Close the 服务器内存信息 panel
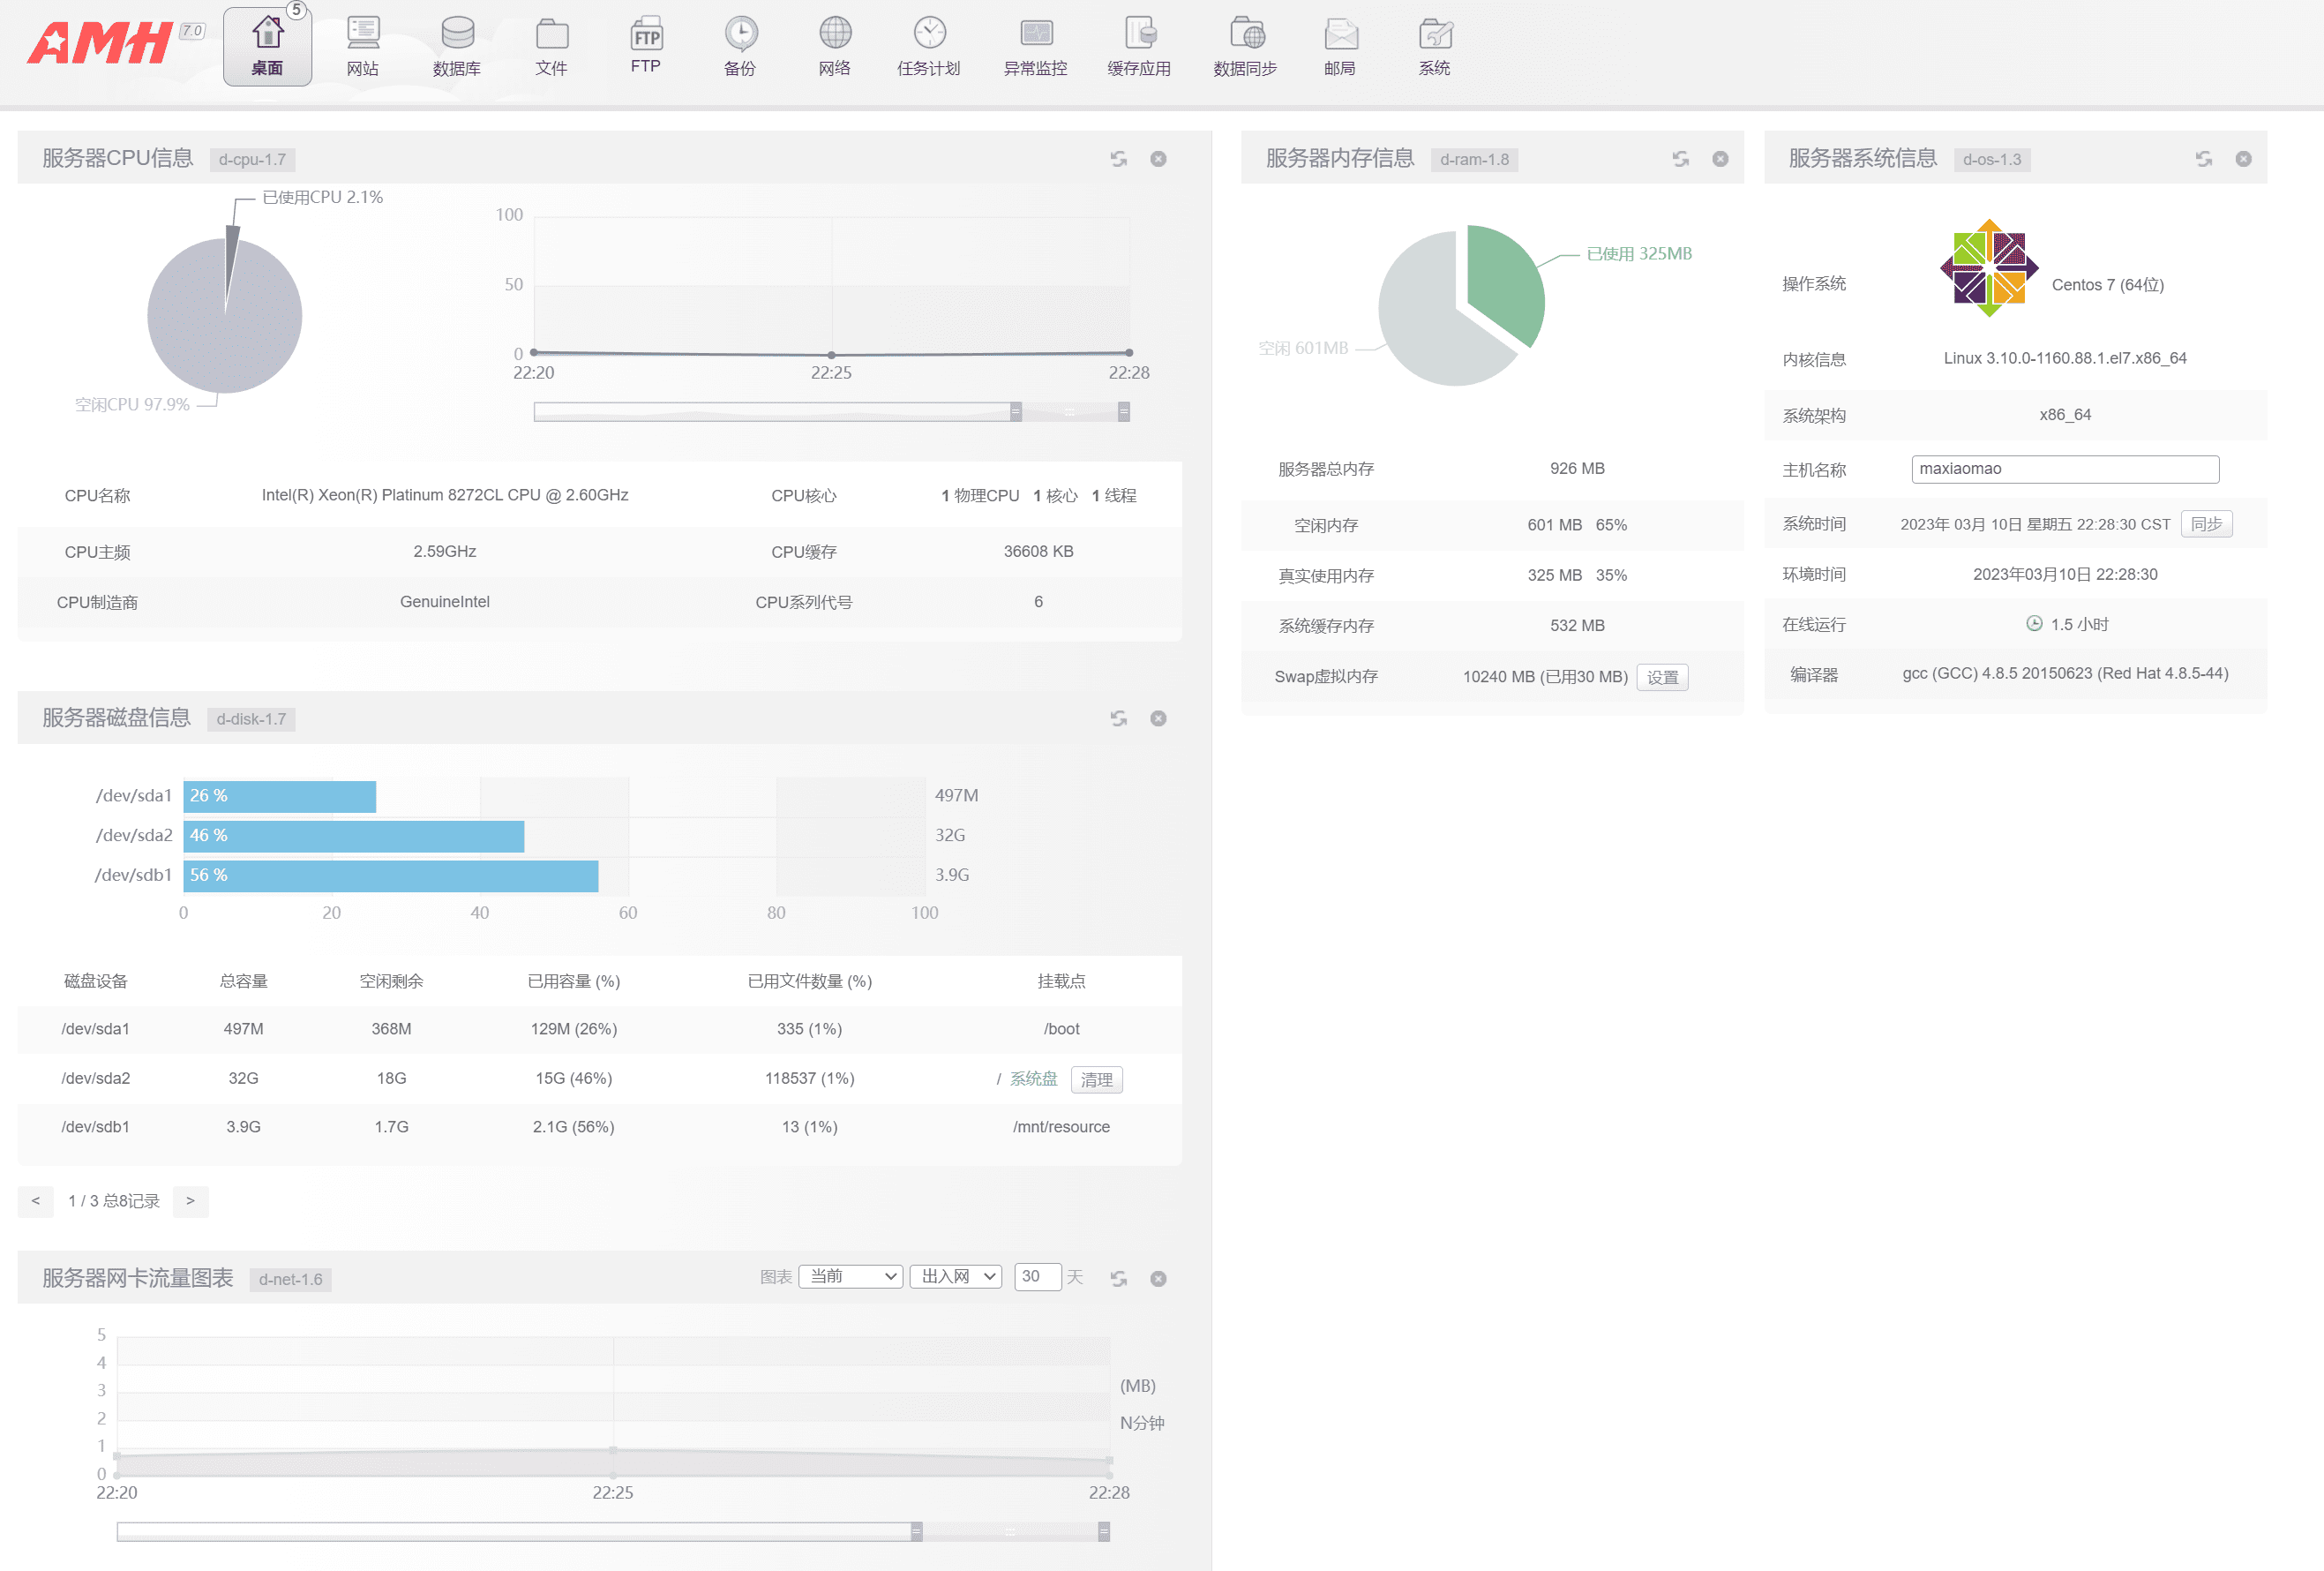 [x=1720, y=159]
